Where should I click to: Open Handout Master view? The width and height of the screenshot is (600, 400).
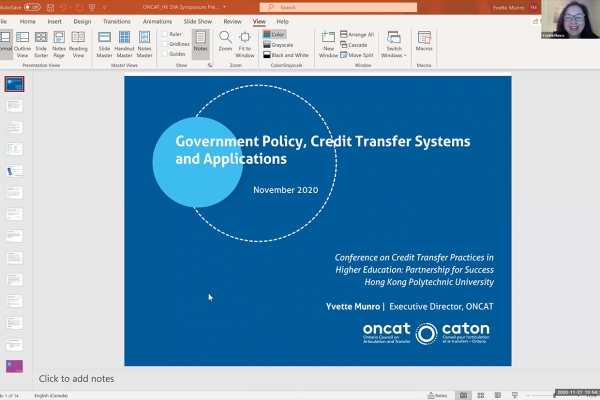tap(124, 44)
